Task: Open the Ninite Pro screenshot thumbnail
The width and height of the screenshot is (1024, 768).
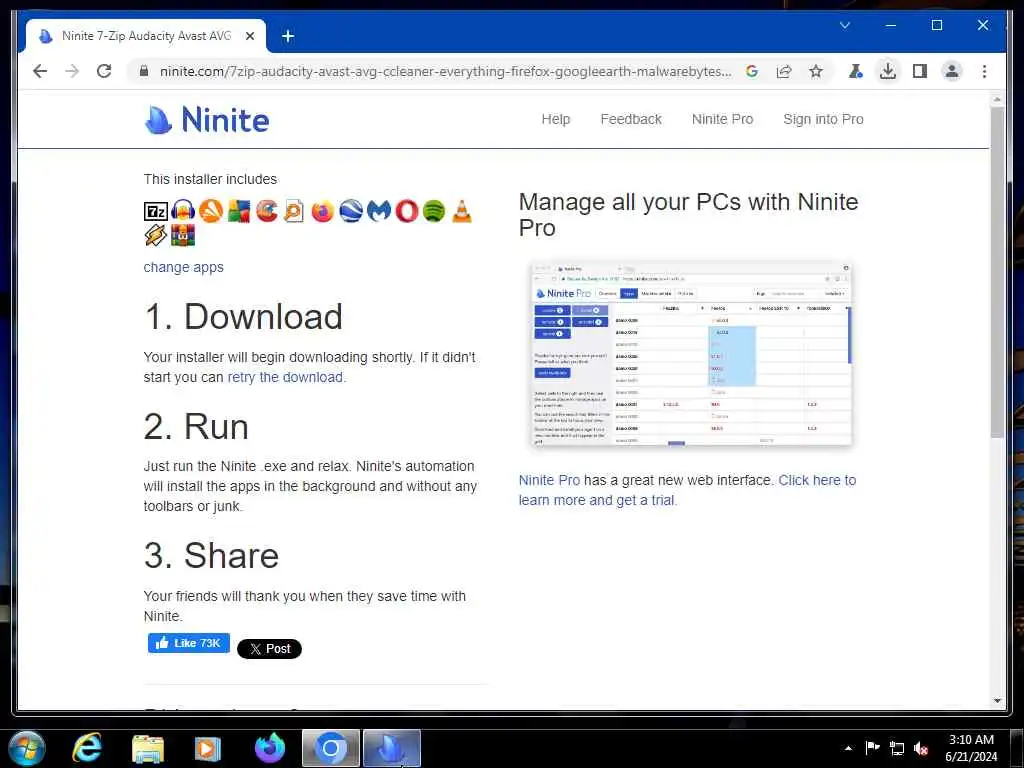Action: point(692,354)
